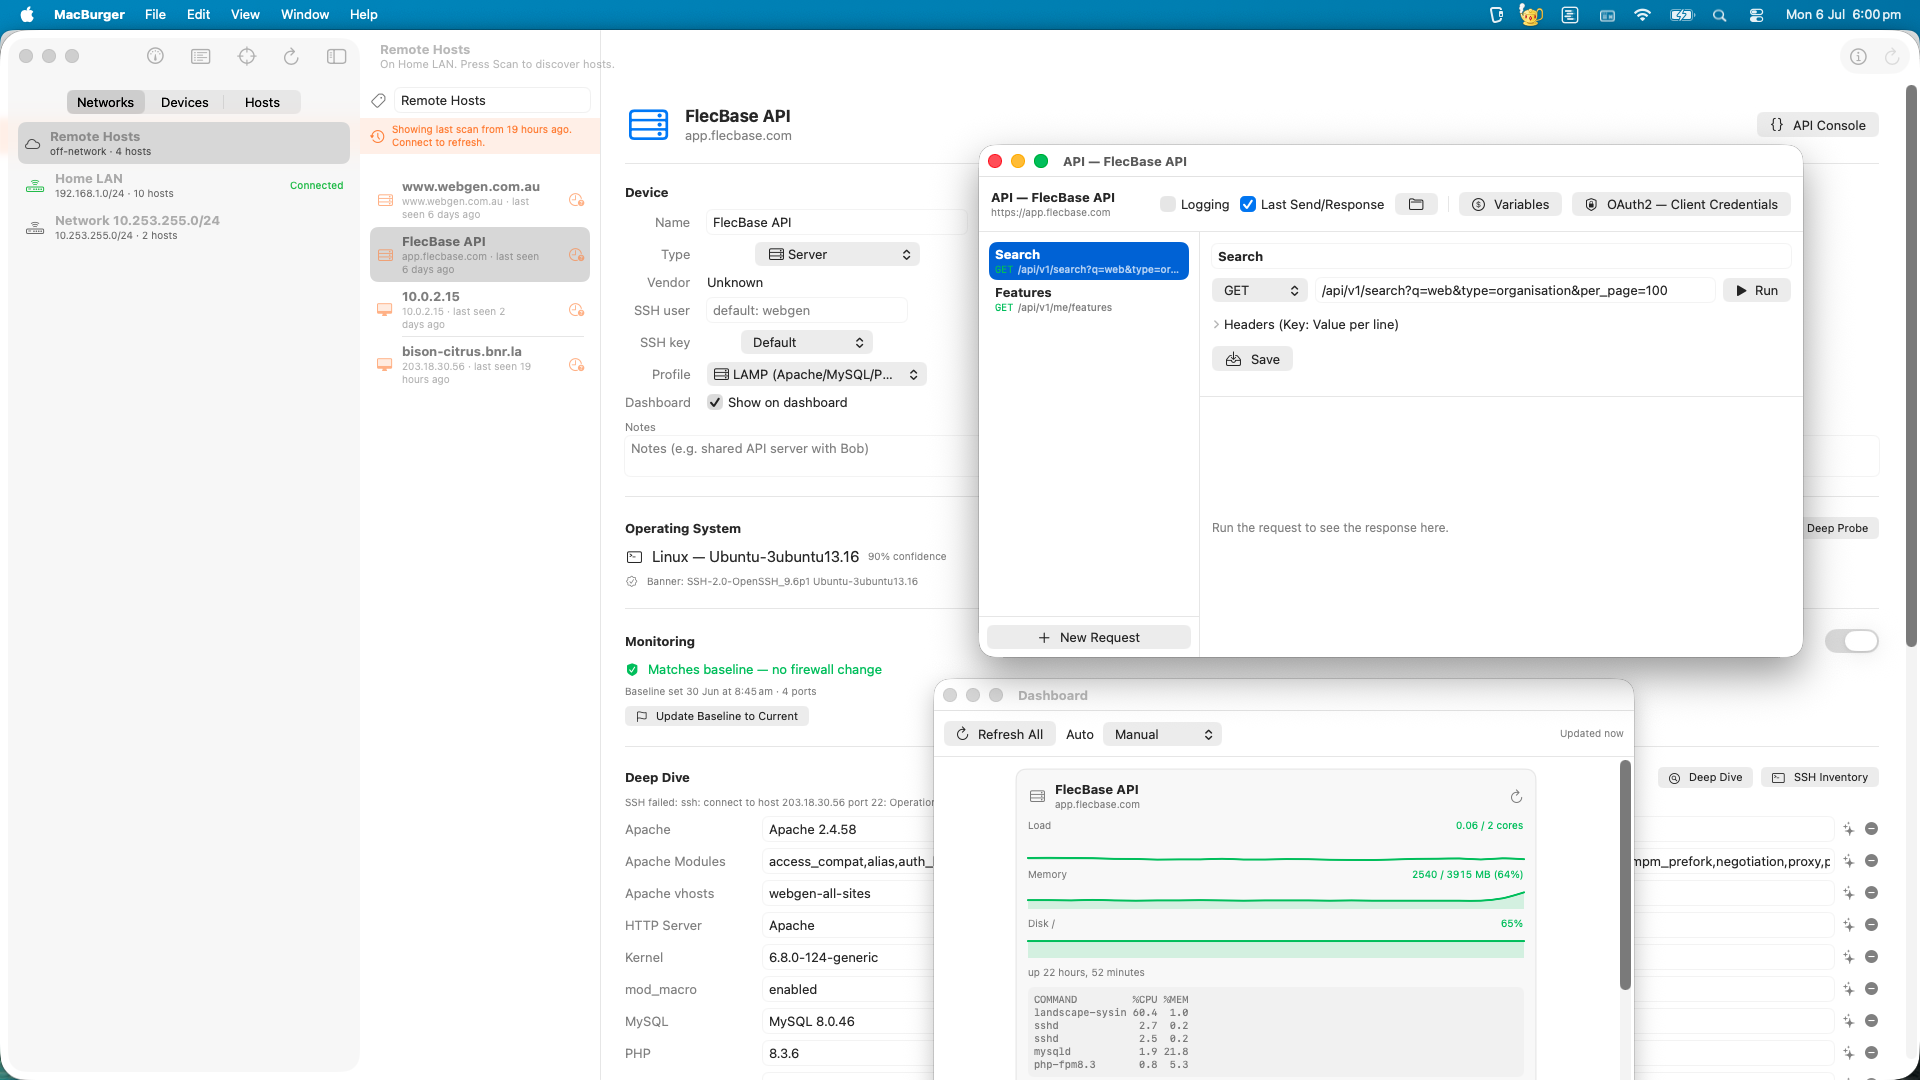Open macOS Control Center icon

1757,15
